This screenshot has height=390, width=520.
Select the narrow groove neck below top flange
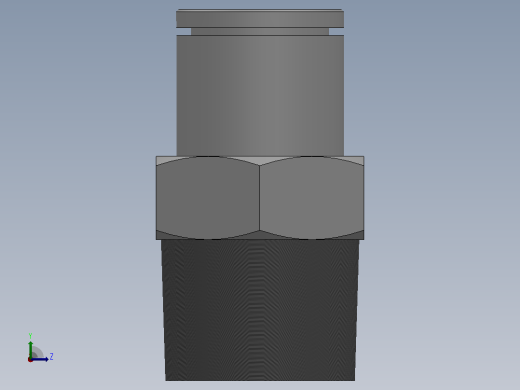(260, 31)
